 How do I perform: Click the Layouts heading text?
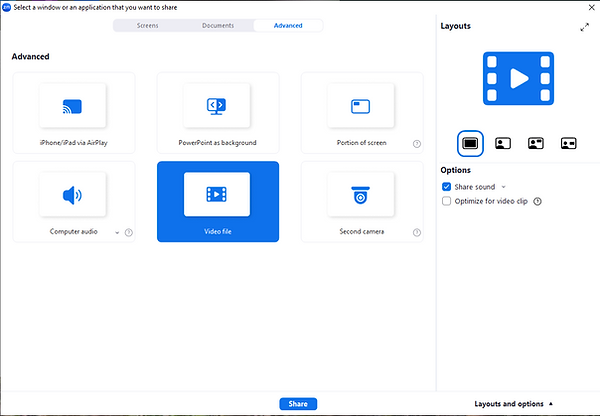455,26
